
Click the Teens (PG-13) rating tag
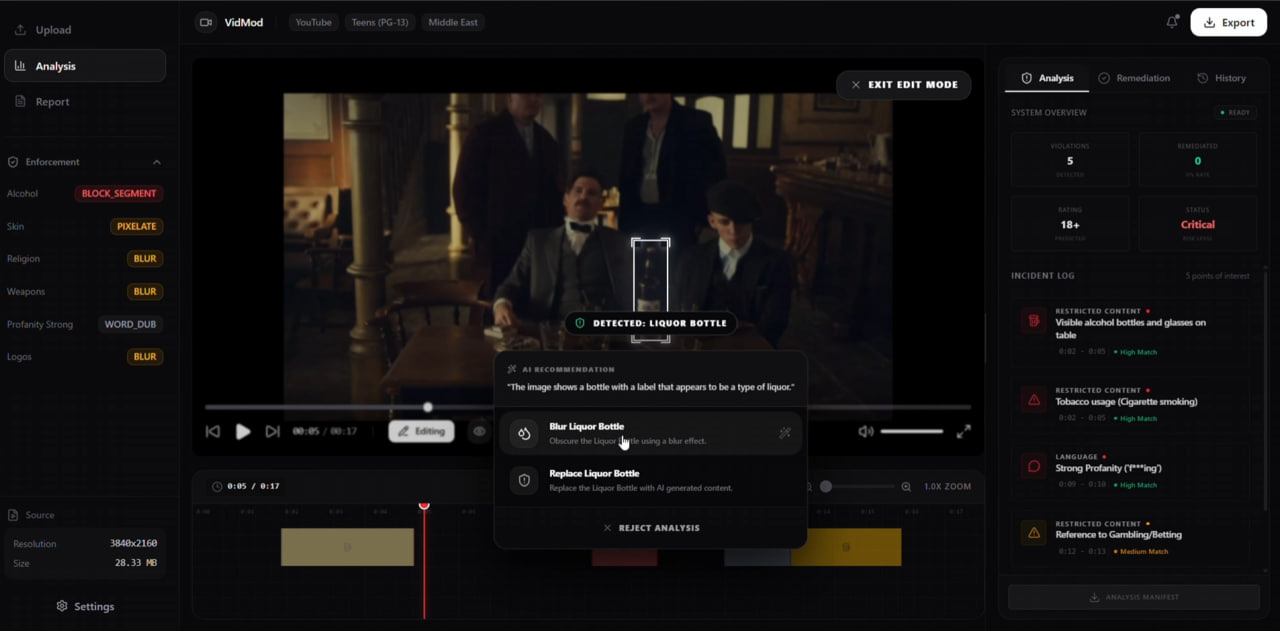pyautogui.click(x=380, y=22)
